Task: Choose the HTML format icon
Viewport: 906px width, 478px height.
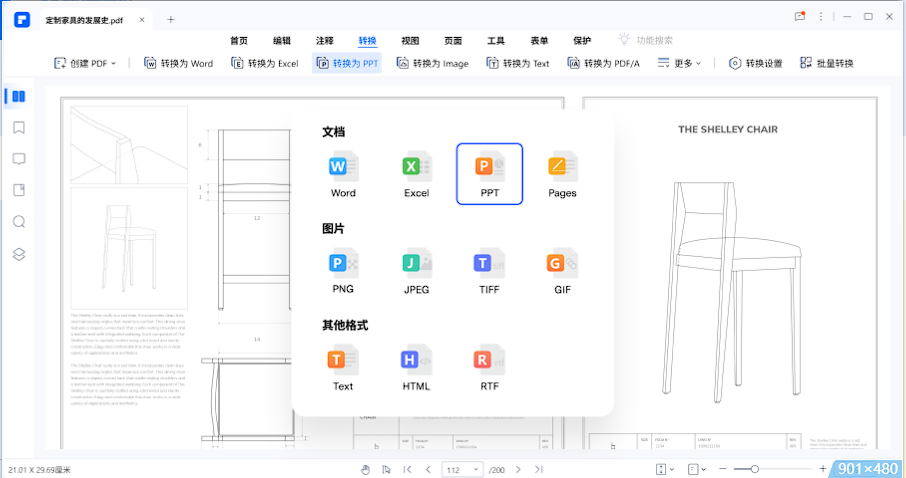Action: [416, 359]
